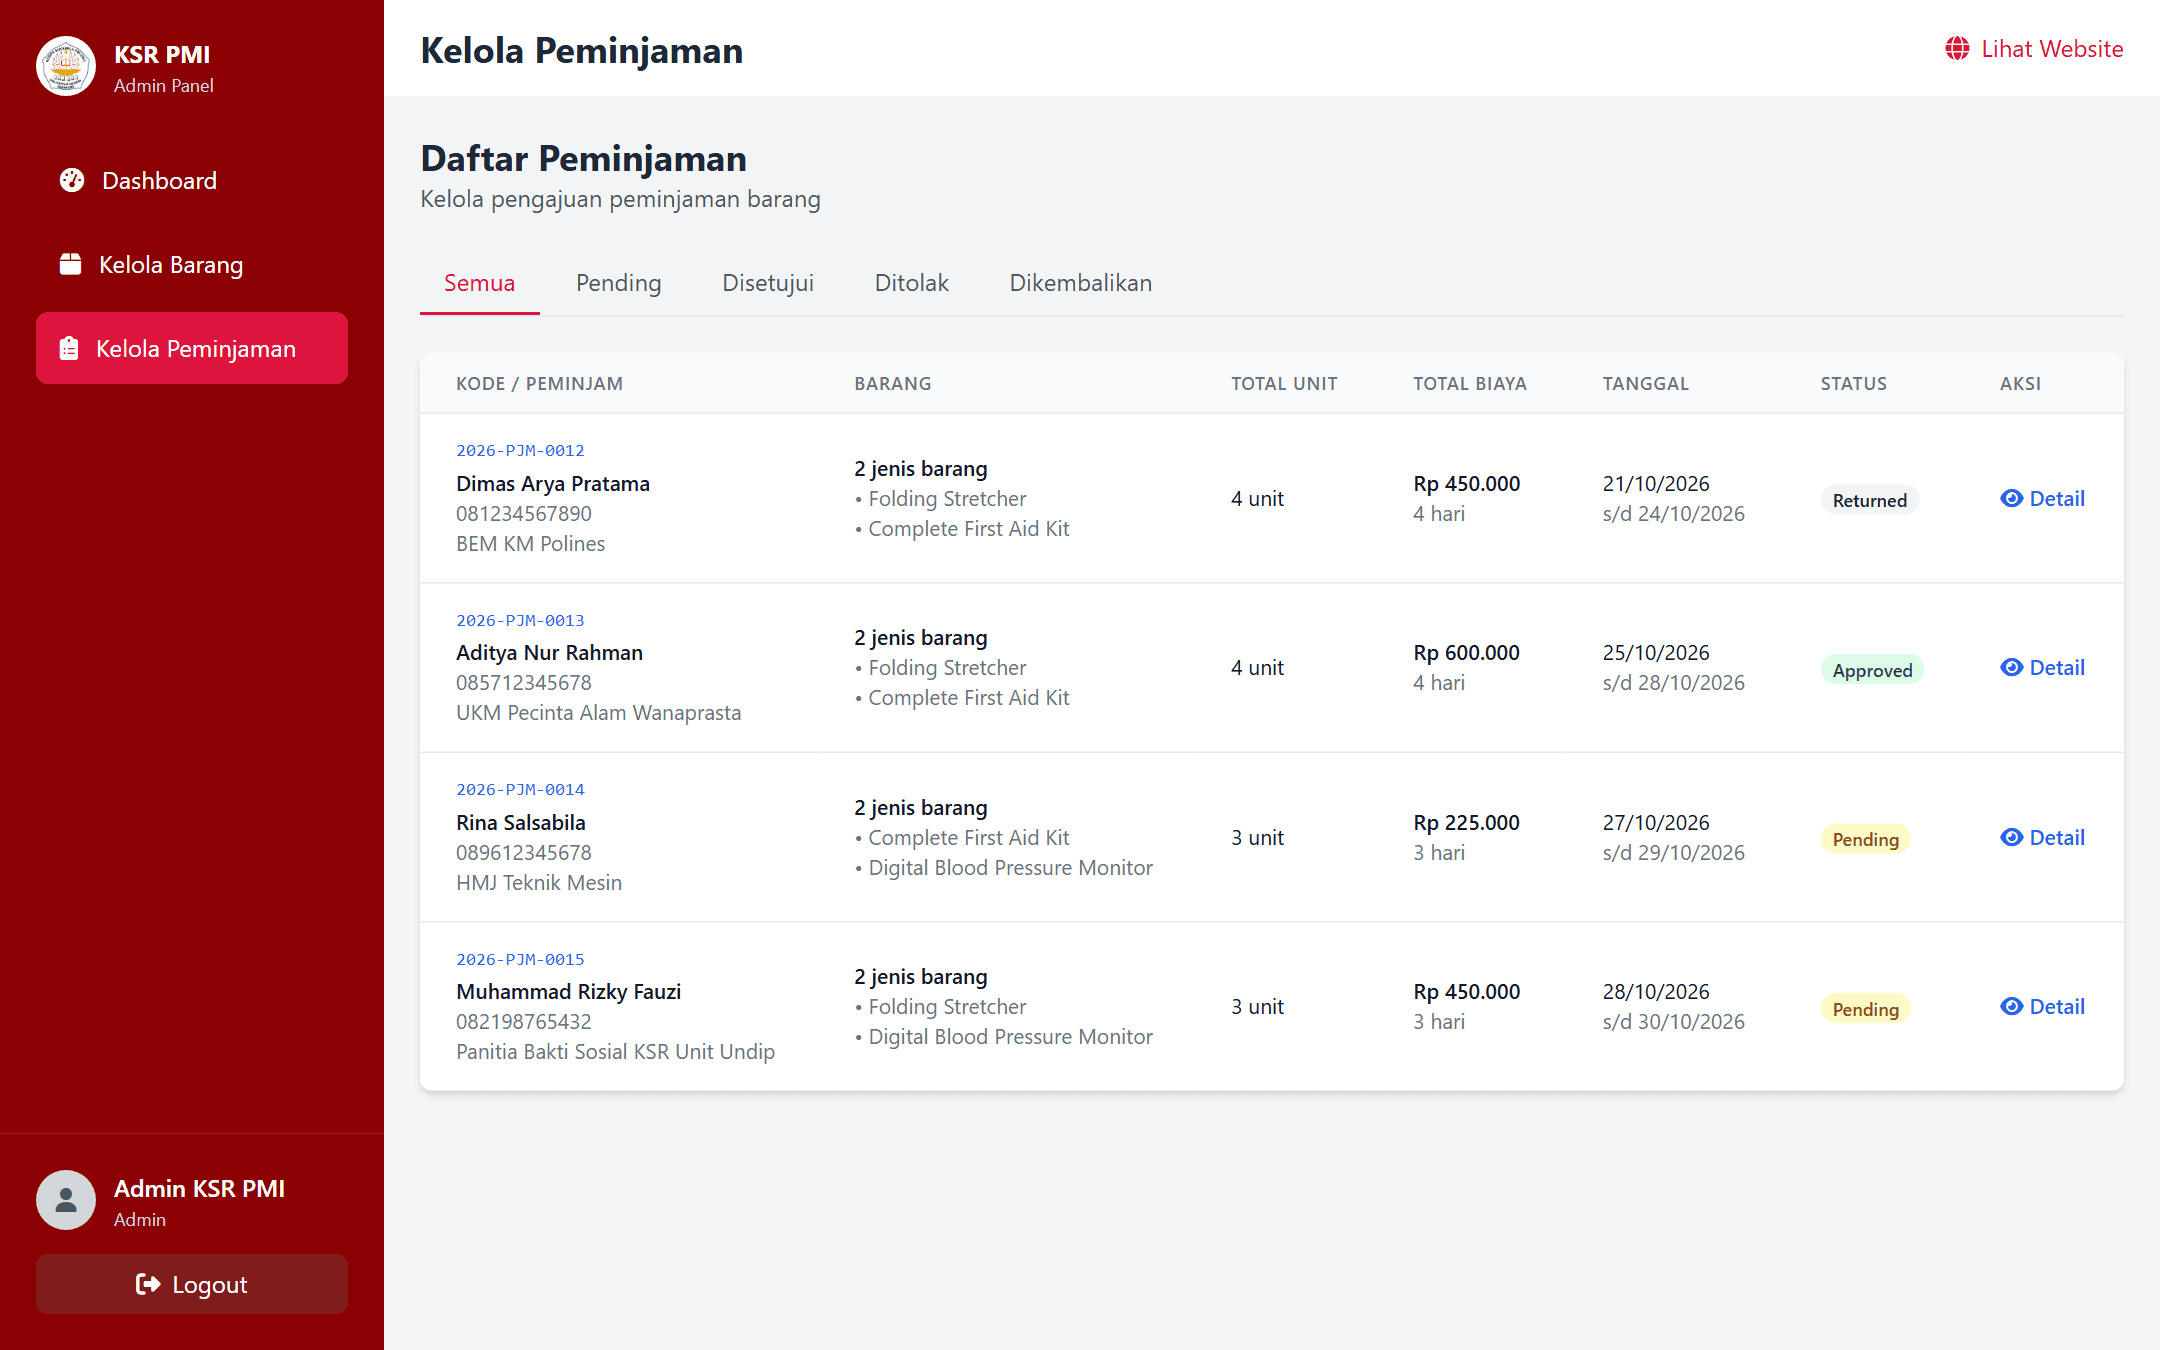The image size is (2160, 1350).
Task: Click the admin user avatar icon
Action: [x=66, y=1200]
